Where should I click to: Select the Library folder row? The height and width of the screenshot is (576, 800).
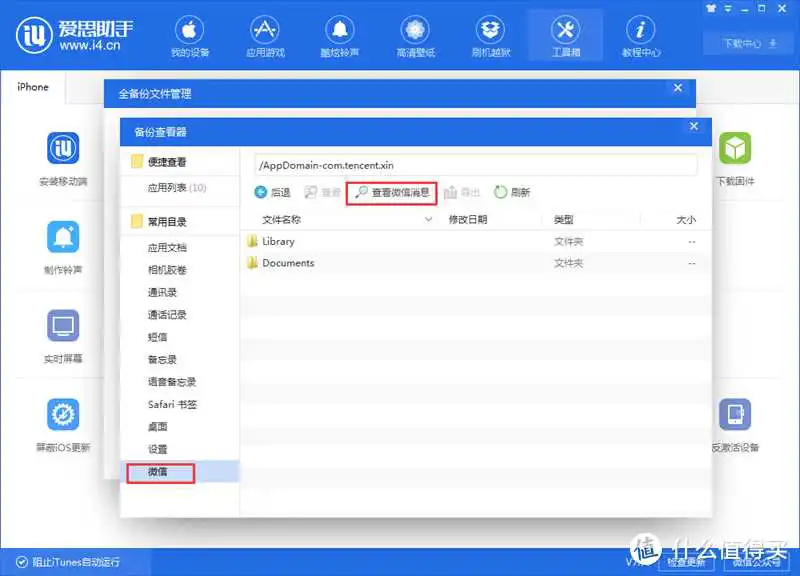pos(476,242)
